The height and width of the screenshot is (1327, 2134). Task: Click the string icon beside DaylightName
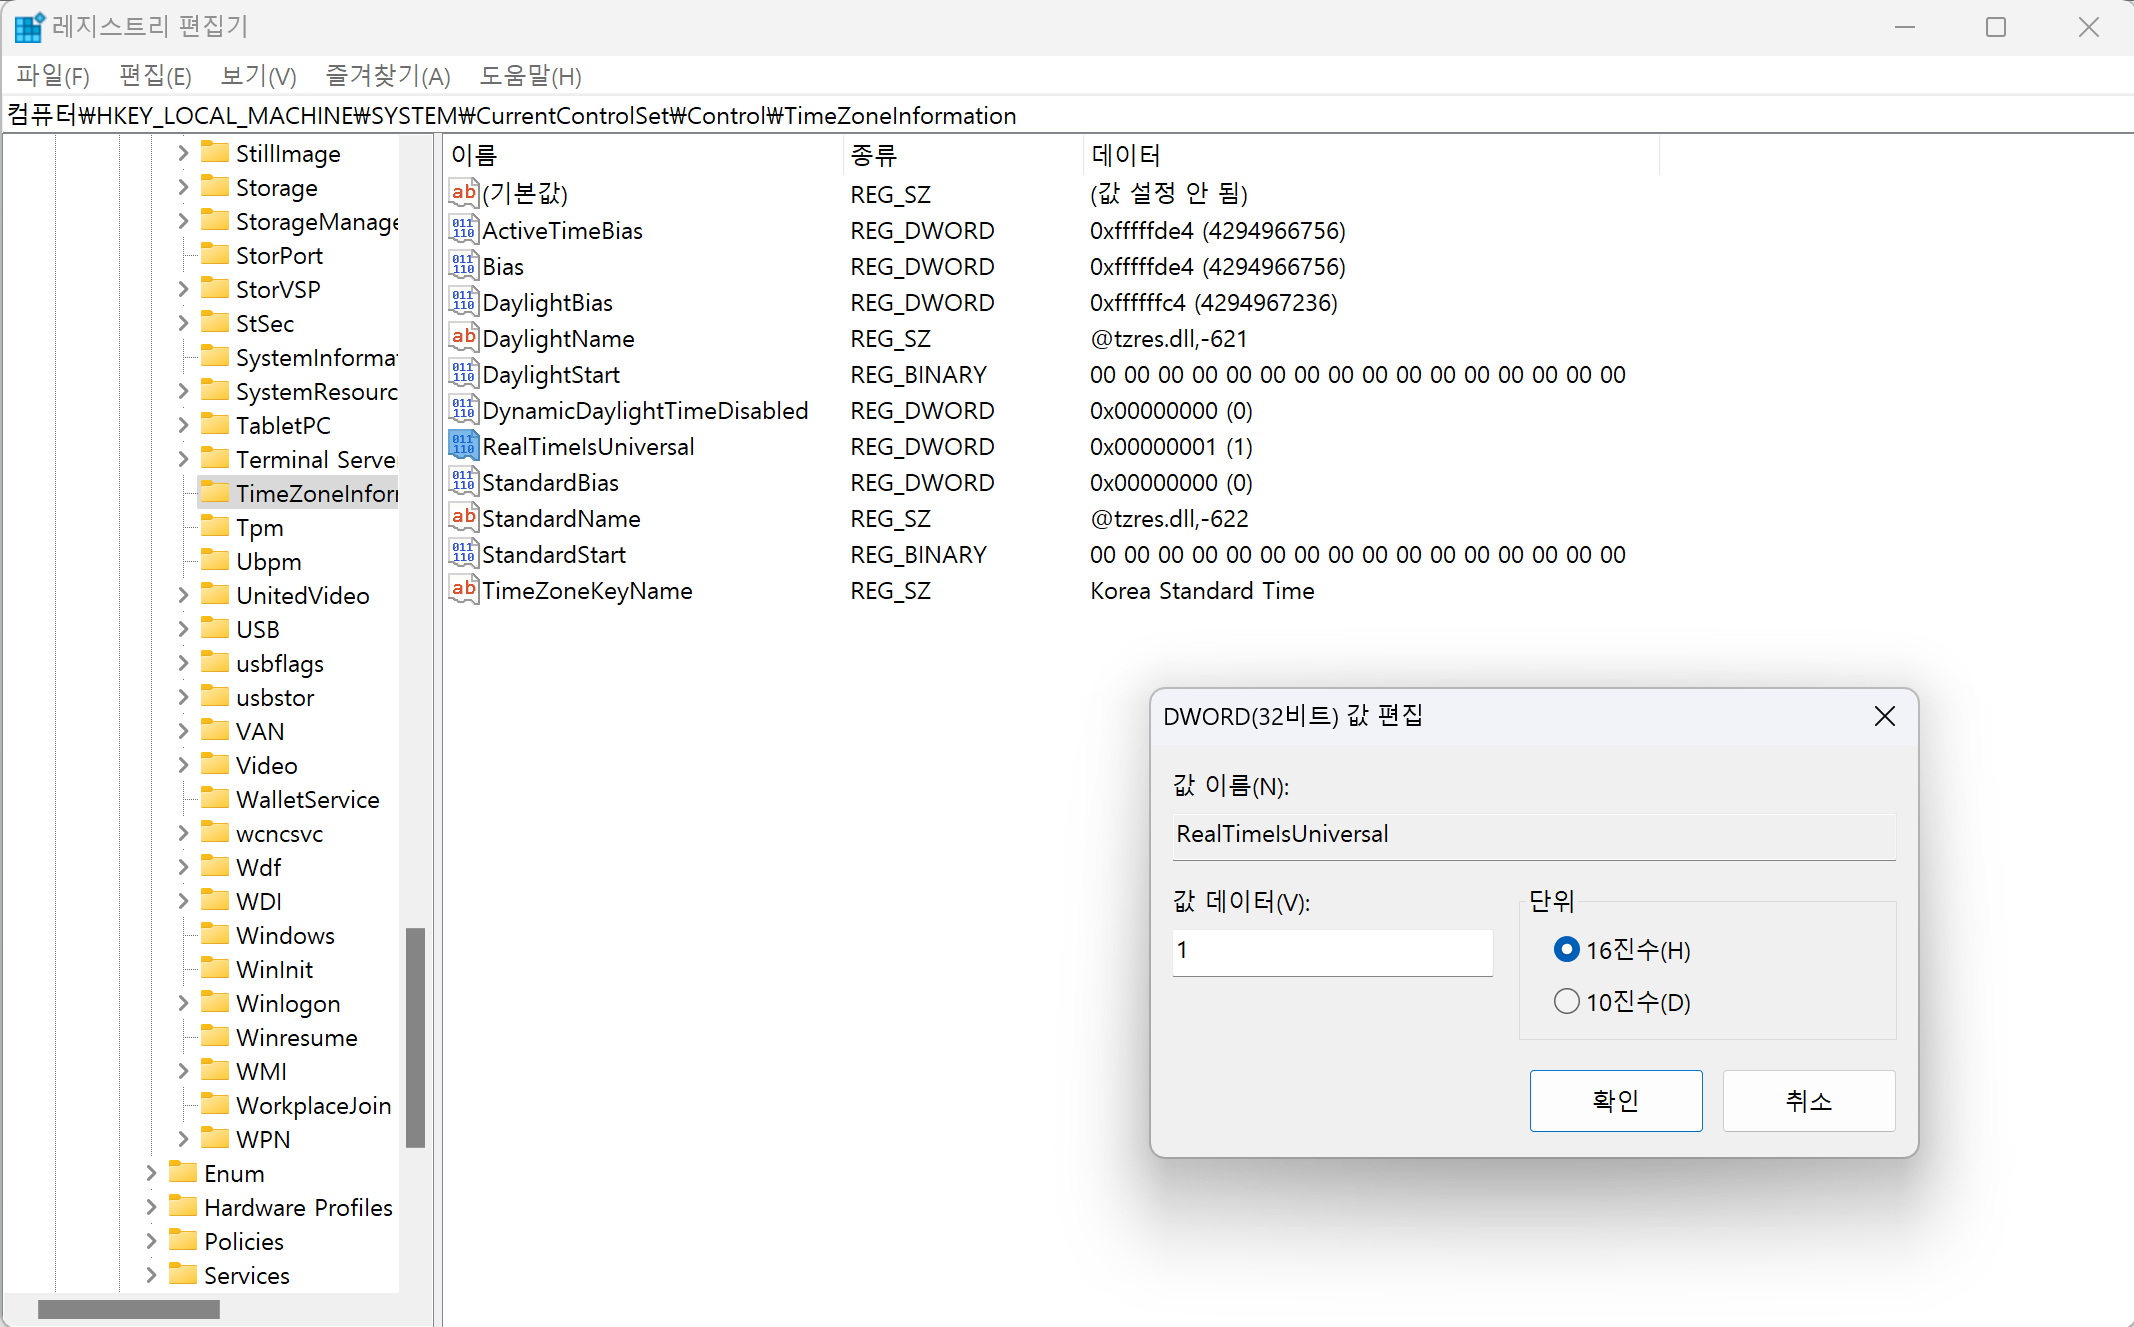463,338
